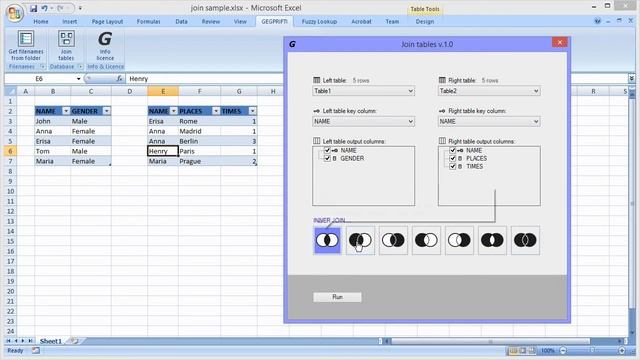
Task: Select Sheet1 worksheet tab
Action: tap(51, 341)
